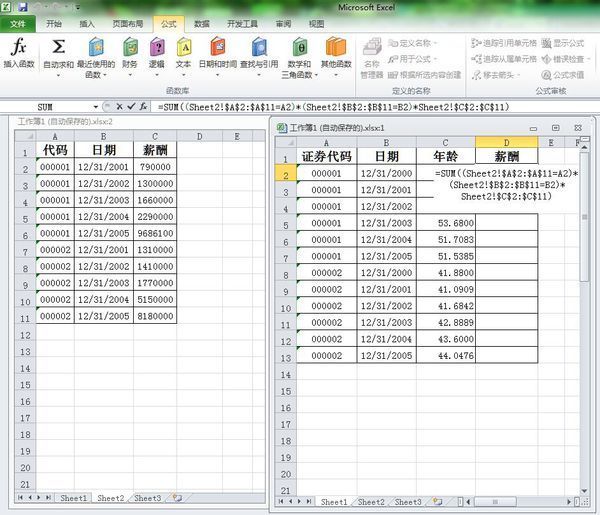
Task: Expand Define Name dropdown arrow
Action: tap(435, 43)
